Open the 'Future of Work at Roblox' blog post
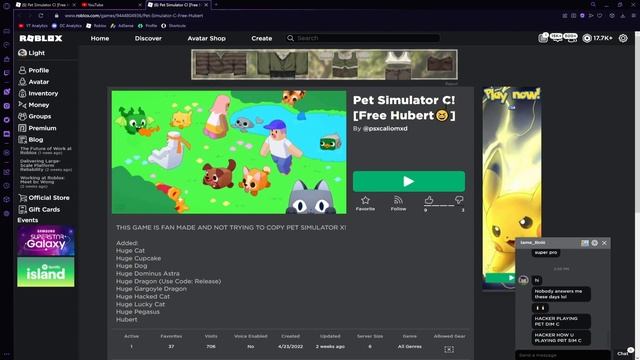This screenshot has height=360, width=640. click(46, 150)
